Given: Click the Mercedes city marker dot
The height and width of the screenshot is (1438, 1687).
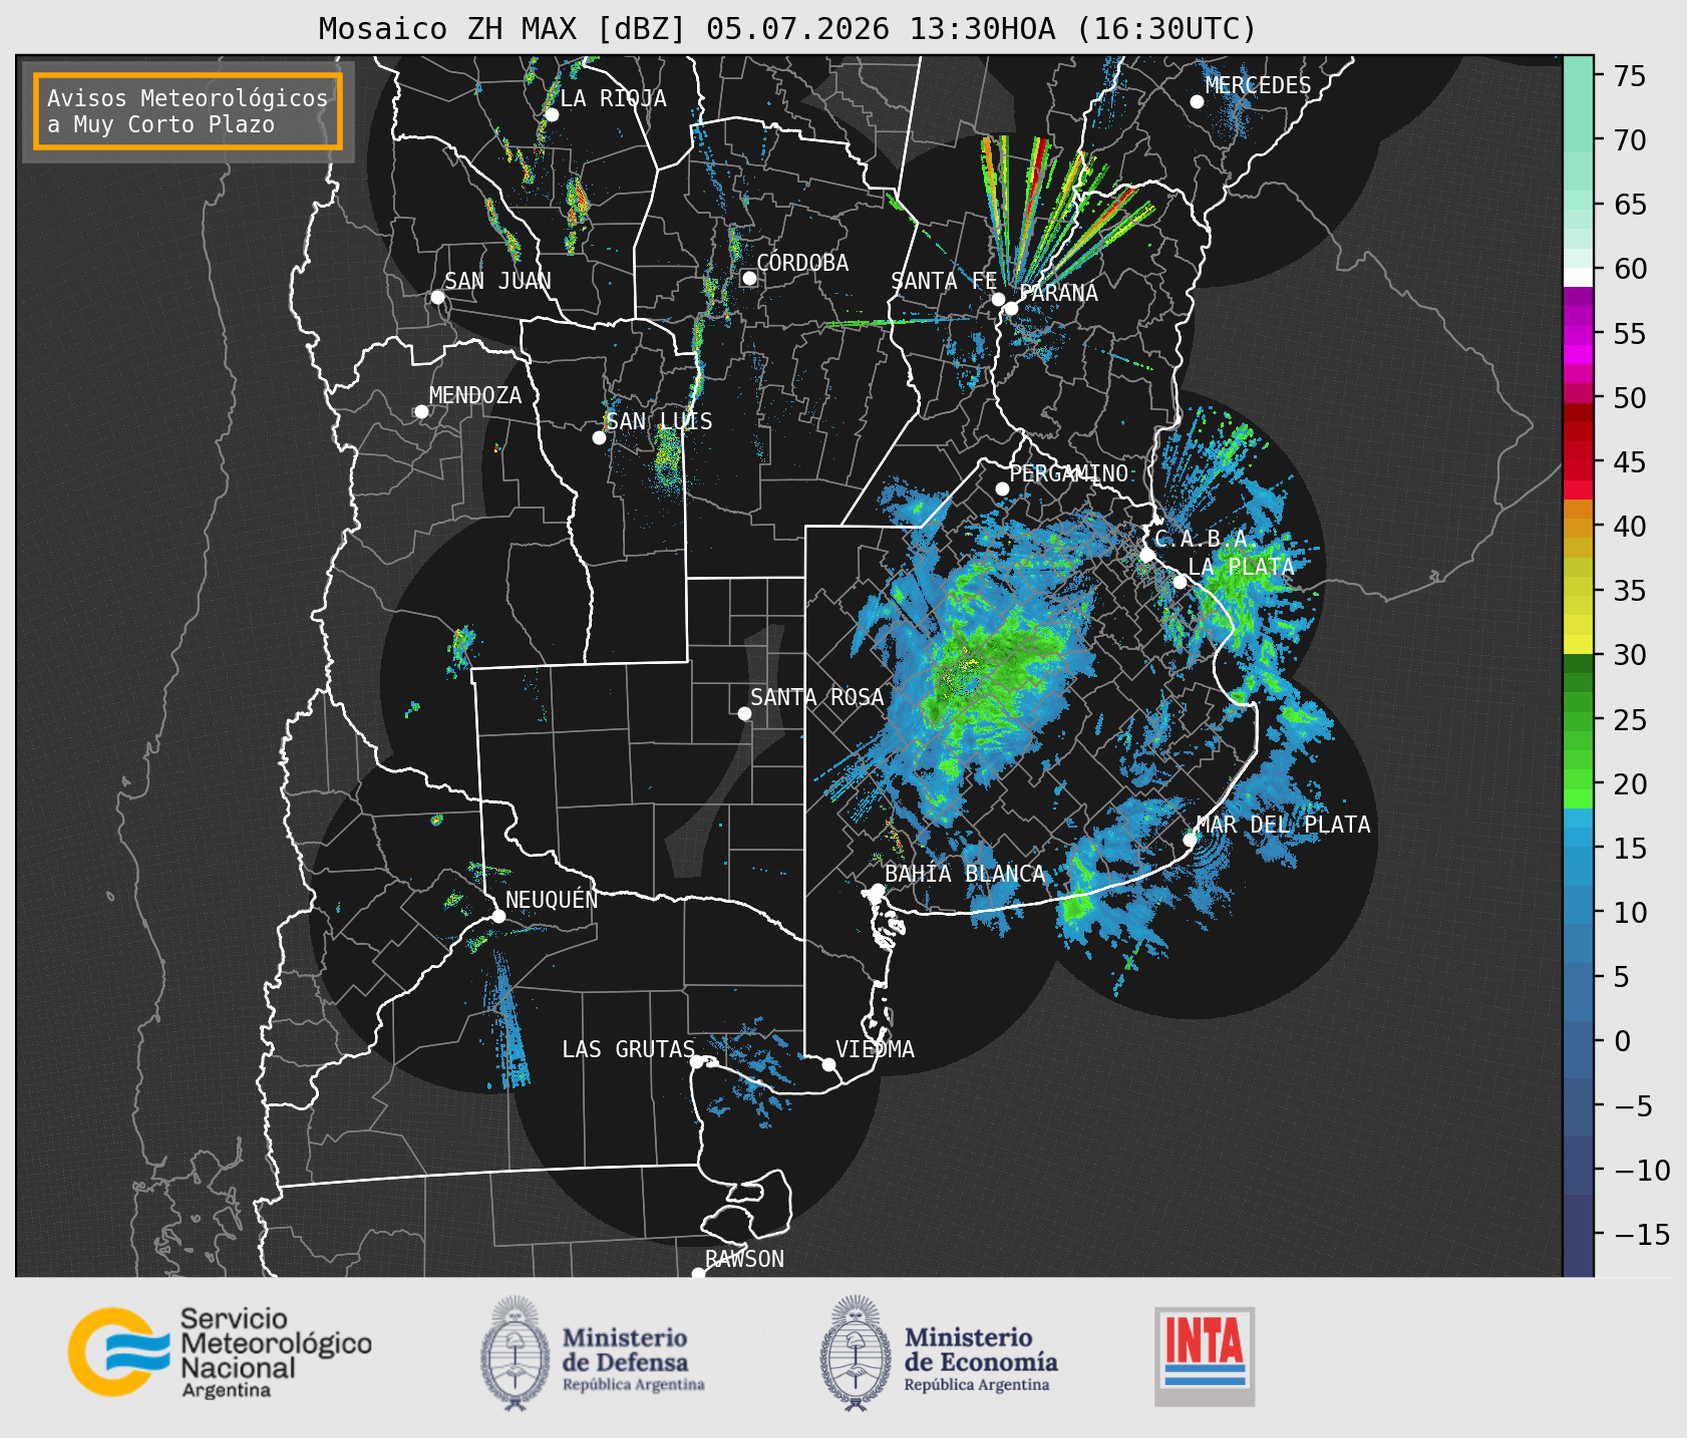Looking at the screenshot, I should [1196, 102].
